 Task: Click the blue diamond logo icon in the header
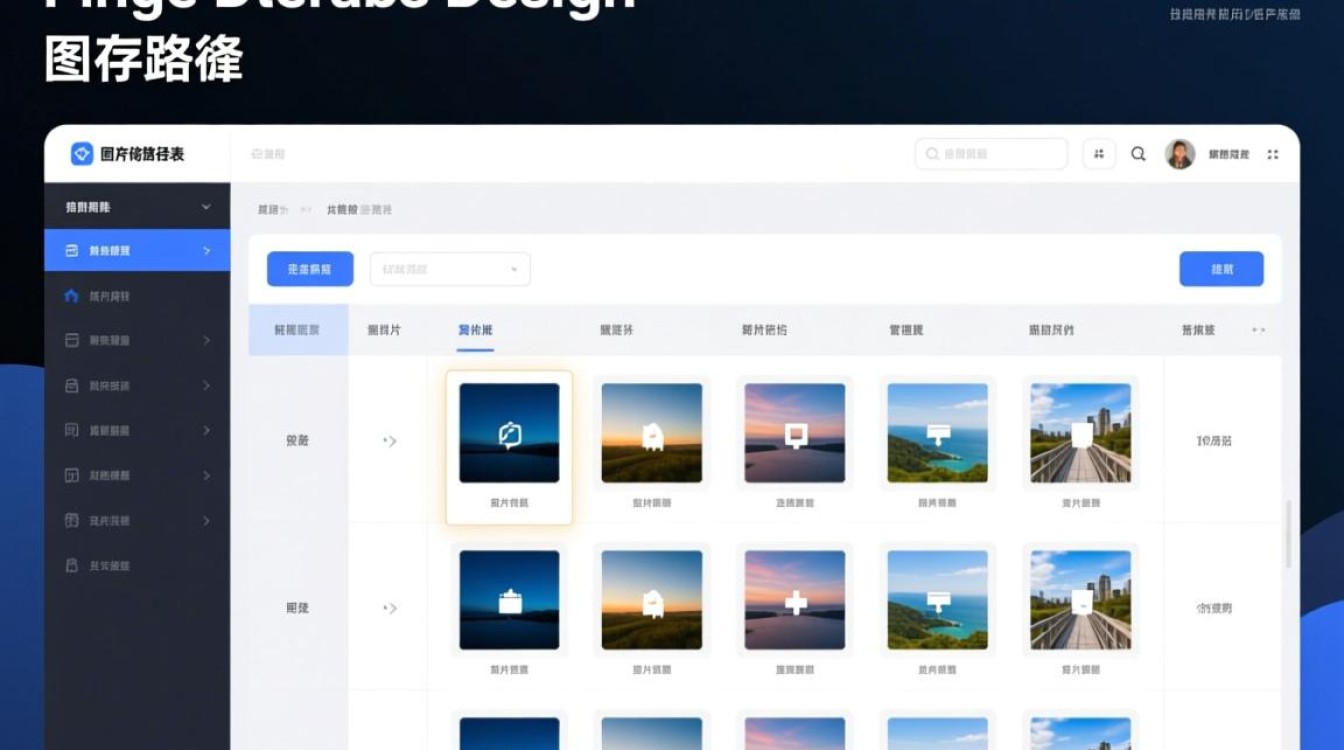tap(82, 154)
